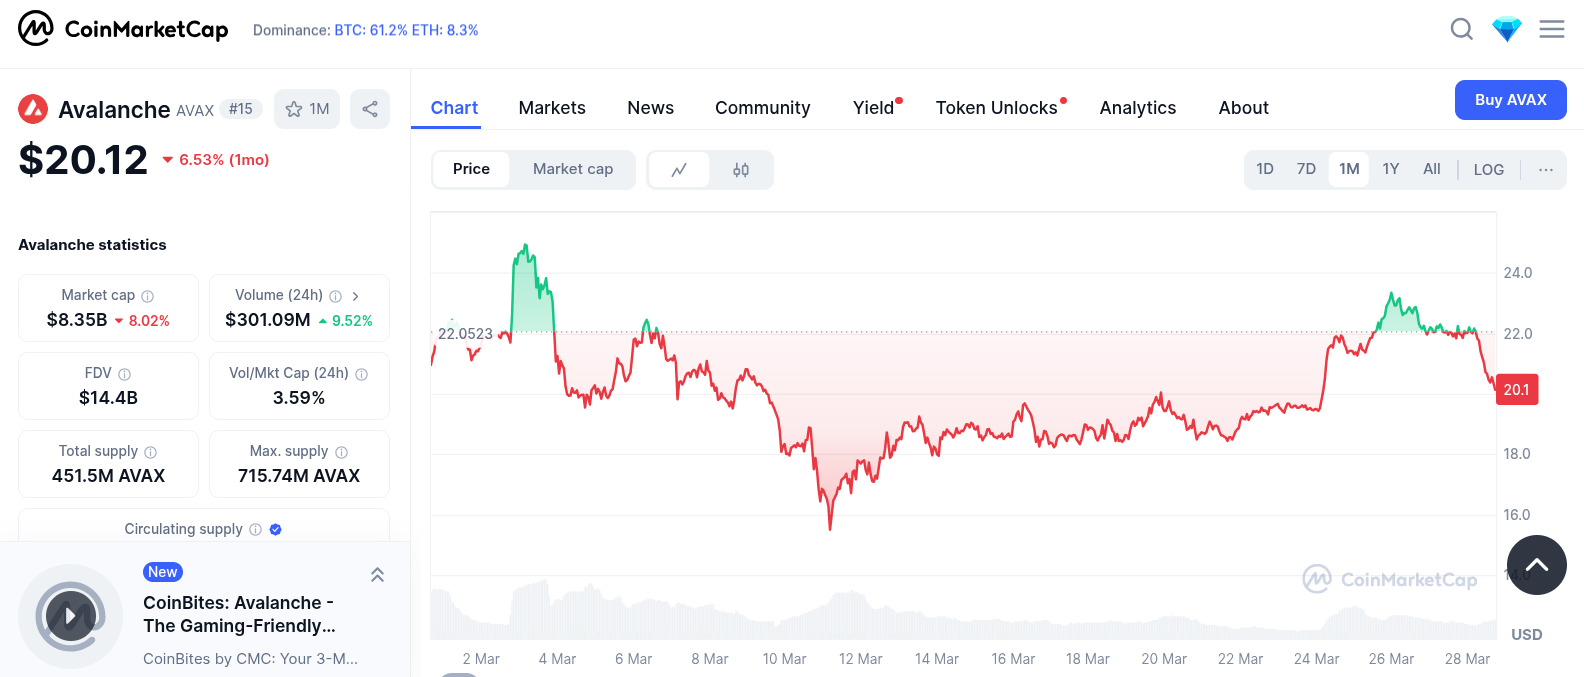The width and height of the screenshot is (1584, 677).
Task: Set chart range to 7D
Action: click(x=1306, y=169)
